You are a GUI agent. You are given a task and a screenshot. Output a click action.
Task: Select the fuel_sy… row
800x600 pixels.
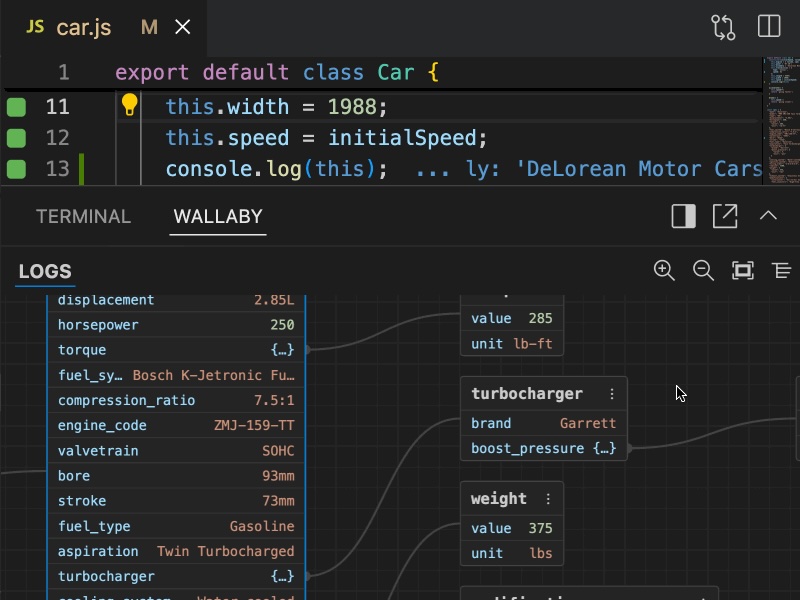pyautogui.click(x=176, y=376)
